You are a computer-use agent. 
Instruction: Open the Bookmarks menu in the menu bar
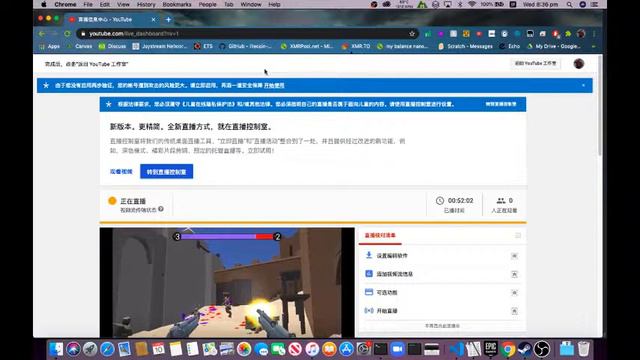[x=177, y=4]
